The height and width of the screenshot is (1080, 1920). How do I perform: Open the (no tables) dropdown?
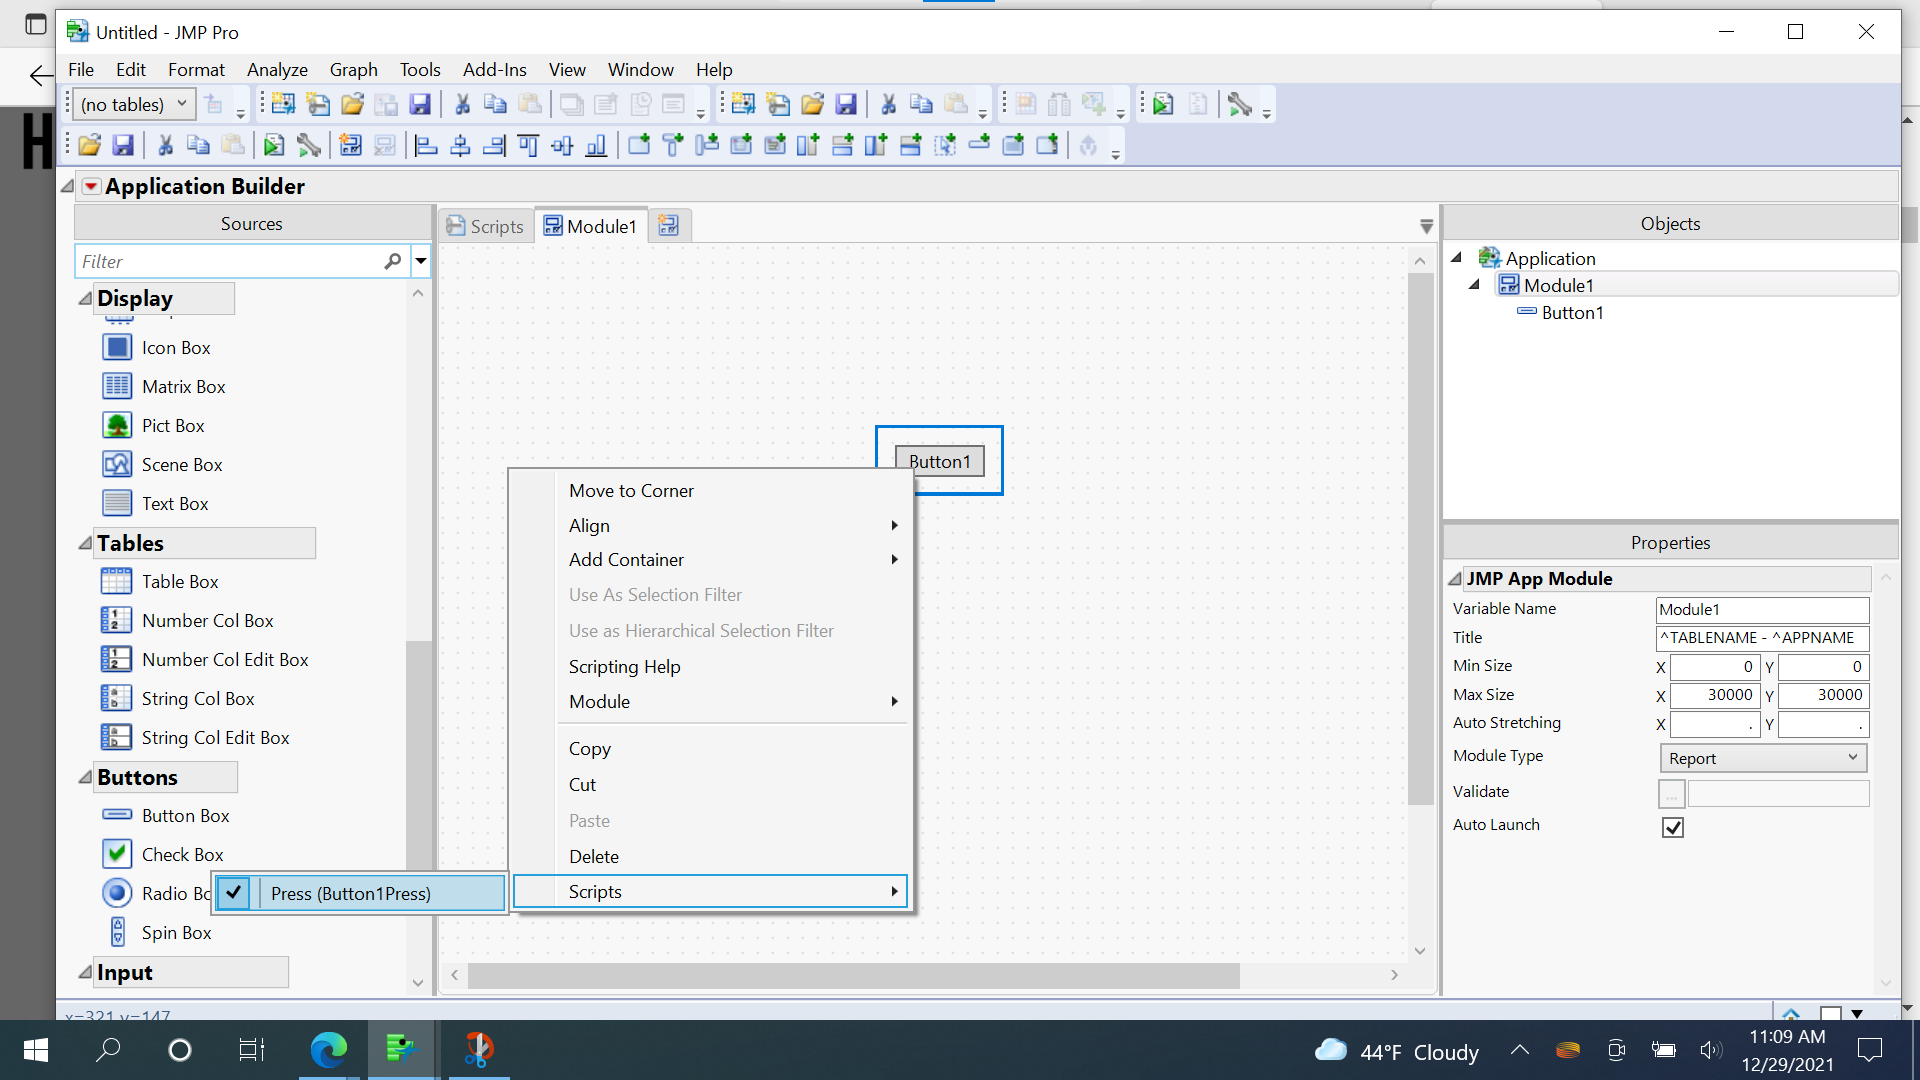pos(182,104)
